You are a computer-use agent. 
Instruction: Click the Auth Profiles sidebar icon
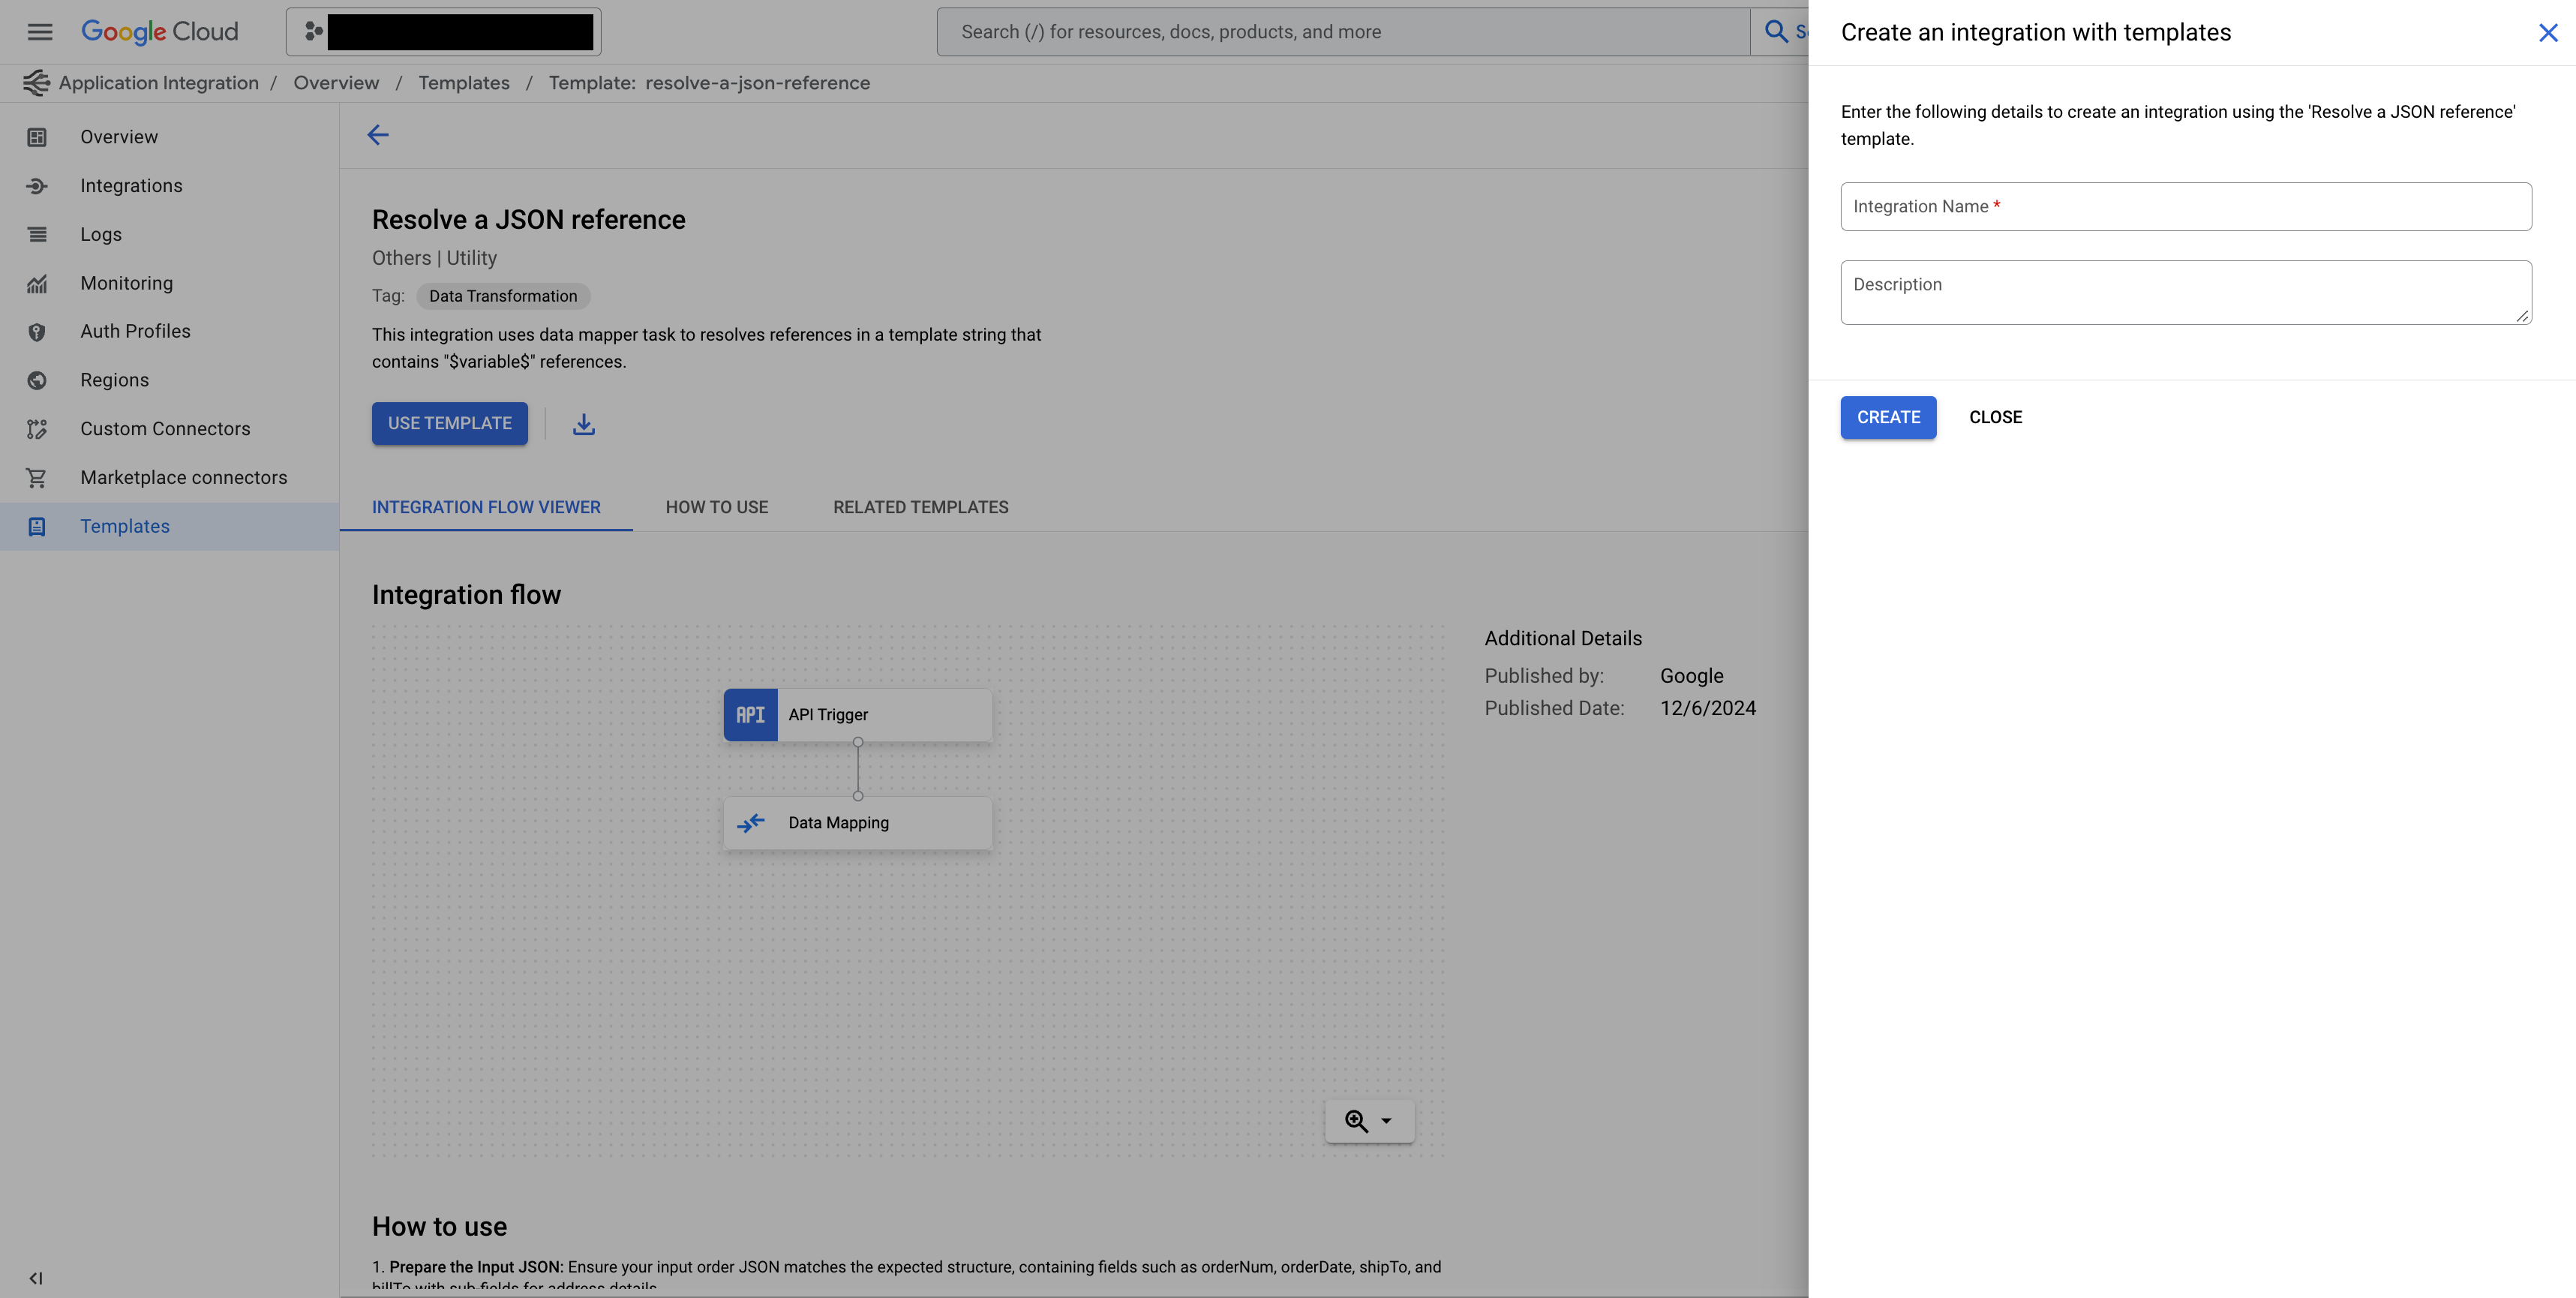(x=37, y=331)
